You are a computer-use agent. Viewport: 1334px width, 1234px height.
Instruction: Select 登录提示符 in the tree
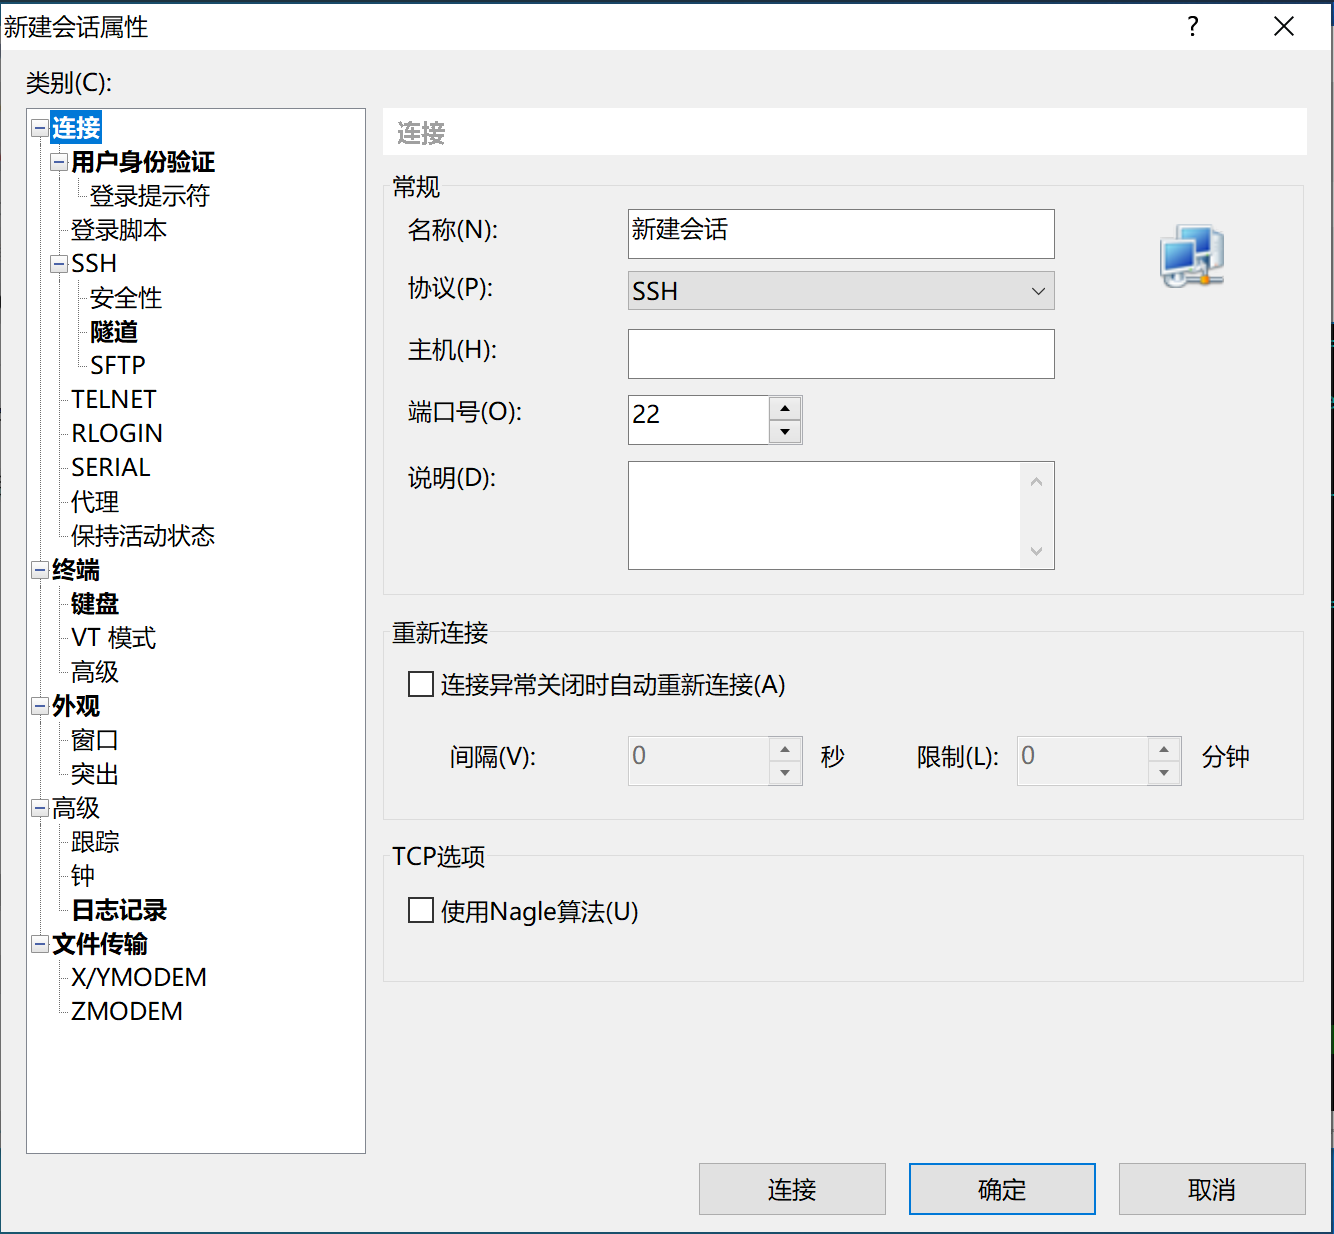click(150, 196)
